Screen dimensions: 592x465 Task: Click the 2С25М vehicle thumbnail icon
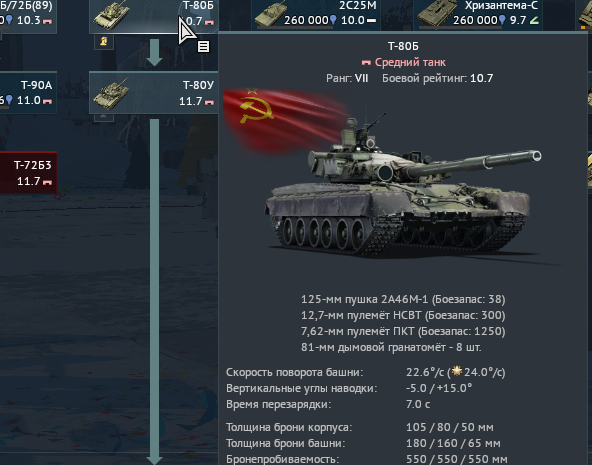point(269,15)
